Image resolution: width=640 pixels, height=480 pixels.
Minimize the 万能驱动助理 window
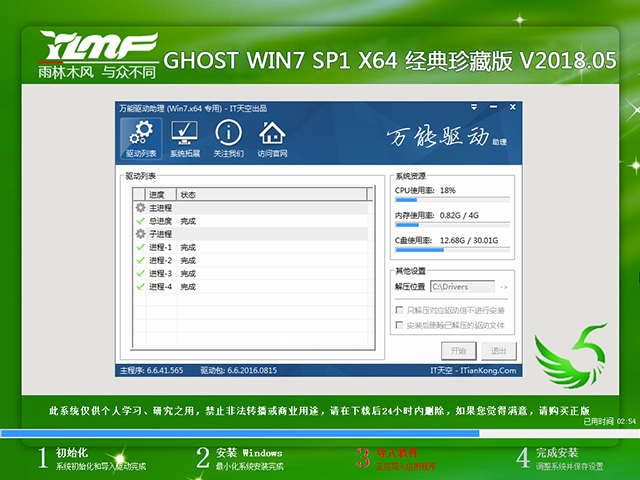coord(493,107)
